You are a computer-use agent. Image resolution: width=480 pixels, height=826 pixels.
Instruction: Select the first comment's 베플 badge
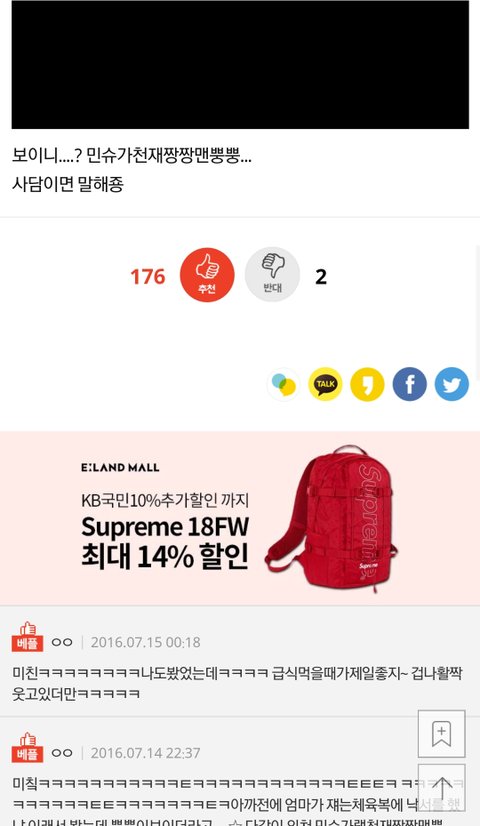(x=27, y=637)
